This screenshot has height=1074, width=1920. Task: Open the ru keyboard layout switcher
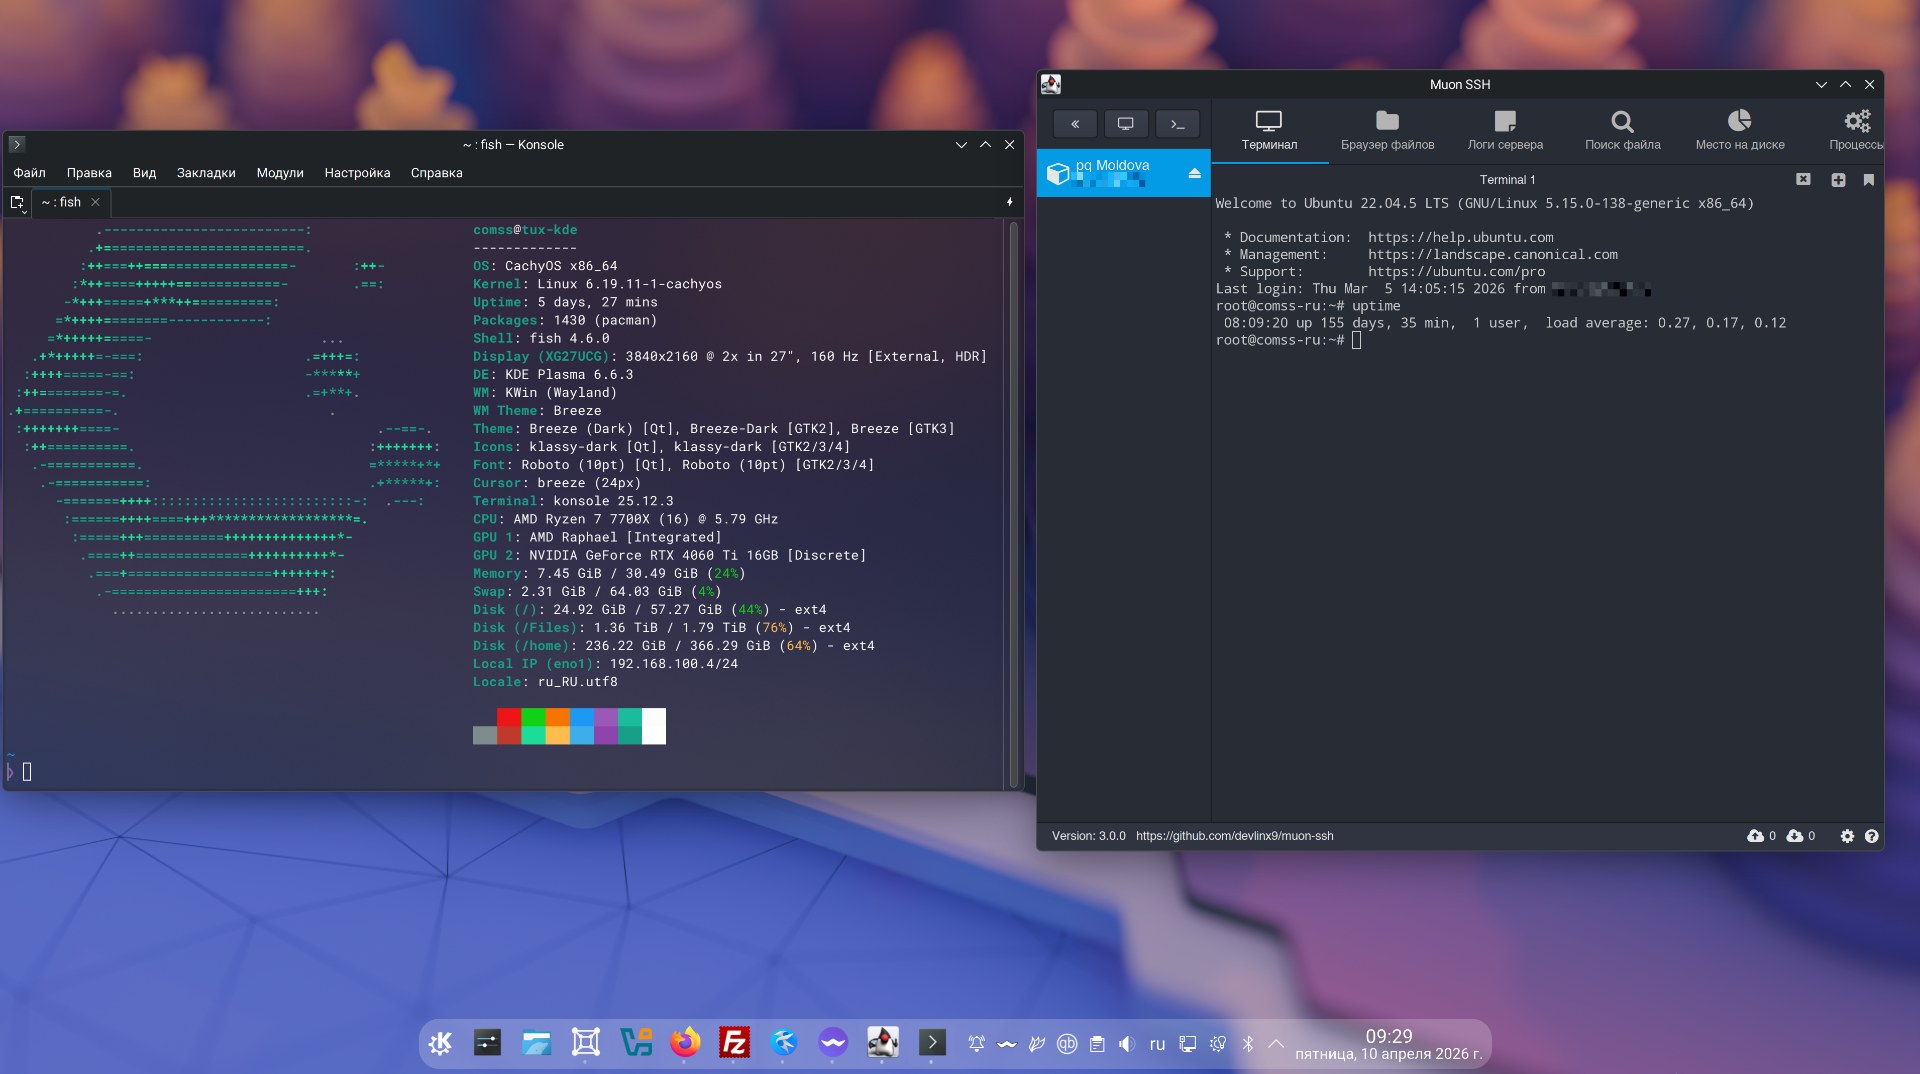pyautogui.click(x=1157, y=1044)
